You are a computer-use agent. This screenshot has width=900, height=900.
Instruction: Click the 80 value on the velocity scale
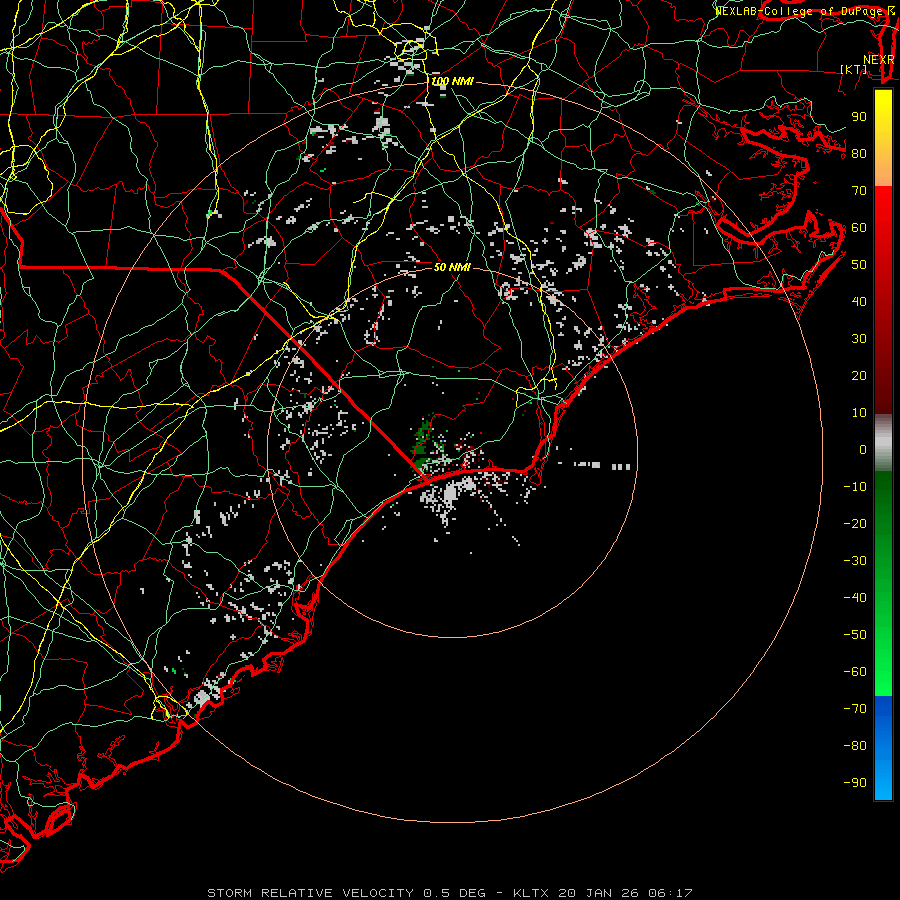click(x=859, y=154)
